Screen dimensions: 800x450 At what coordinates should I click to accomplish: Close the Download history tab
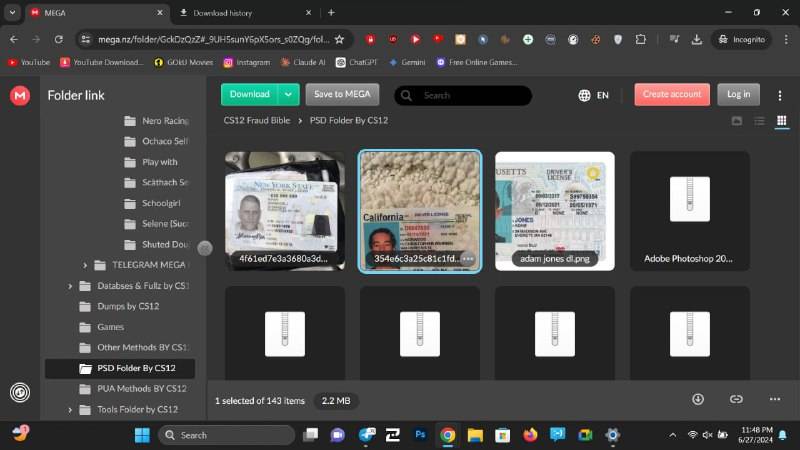pos(308,12)
